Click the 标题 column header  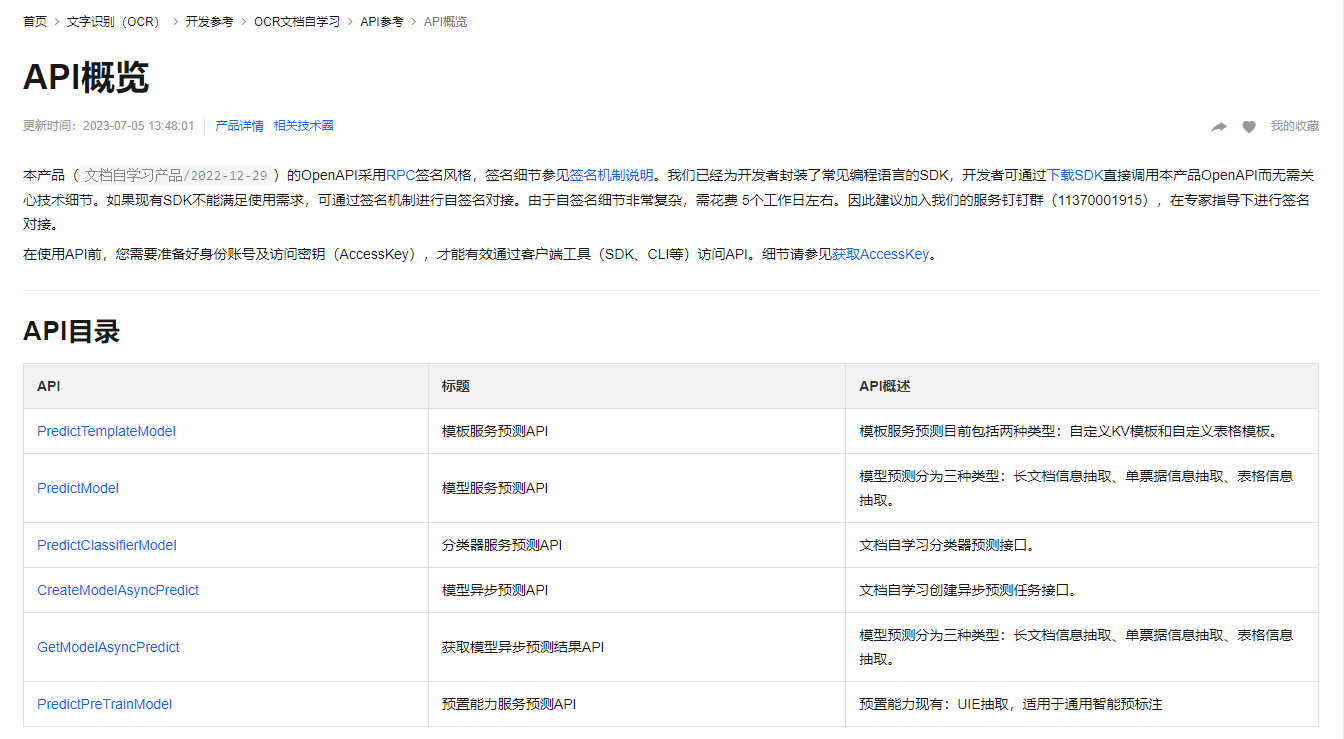637,386
